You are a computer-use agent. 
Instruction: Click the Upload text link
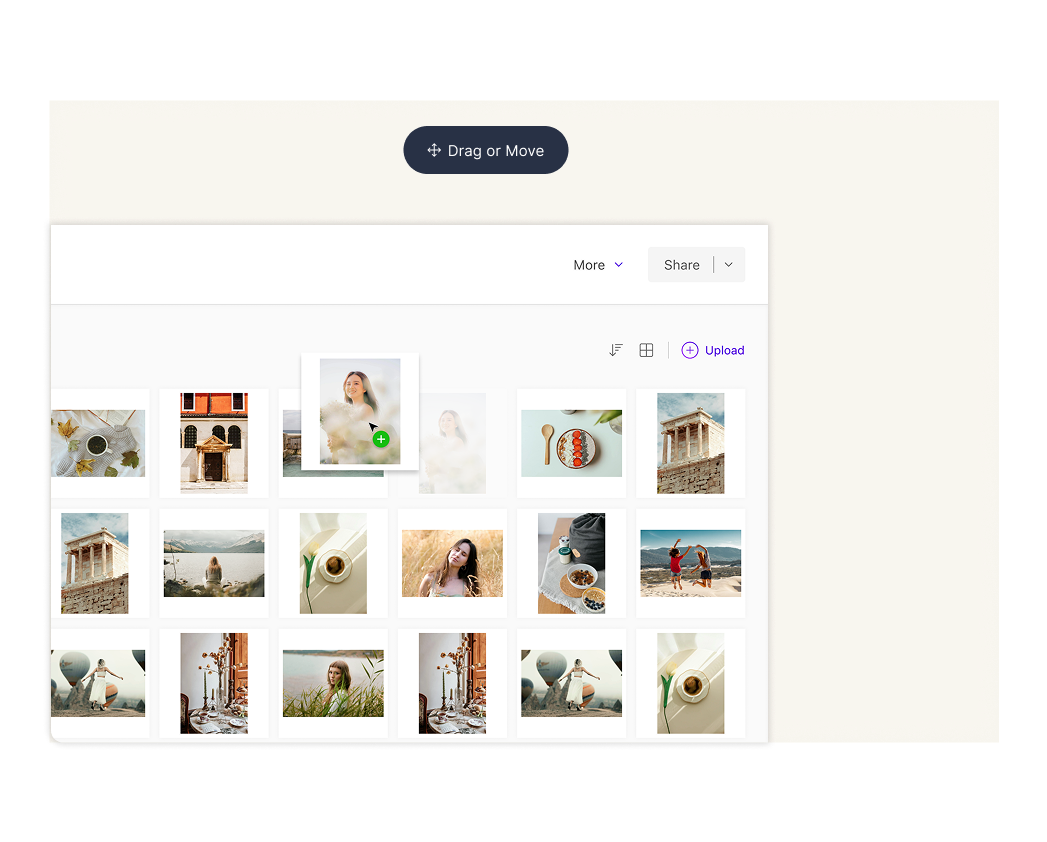tap(724, 350)
